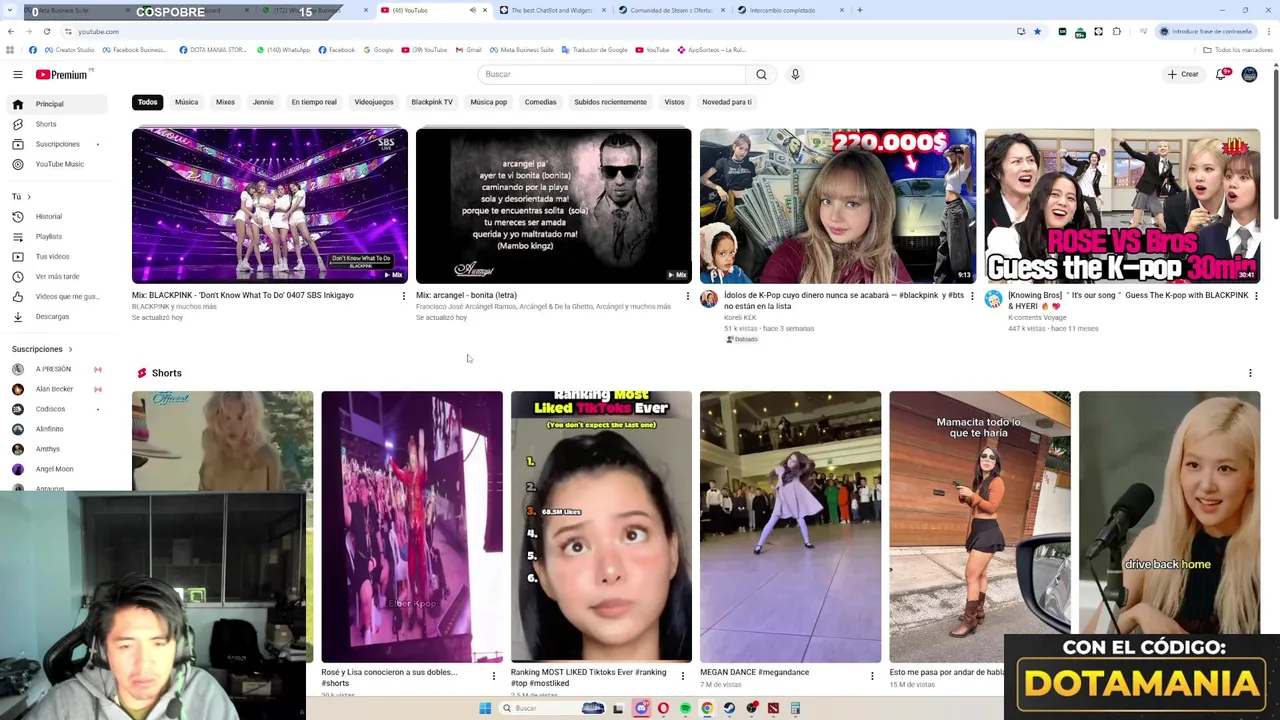Open the account avatar menu
Screen dimensions: 1280x720
[1249, 74]
